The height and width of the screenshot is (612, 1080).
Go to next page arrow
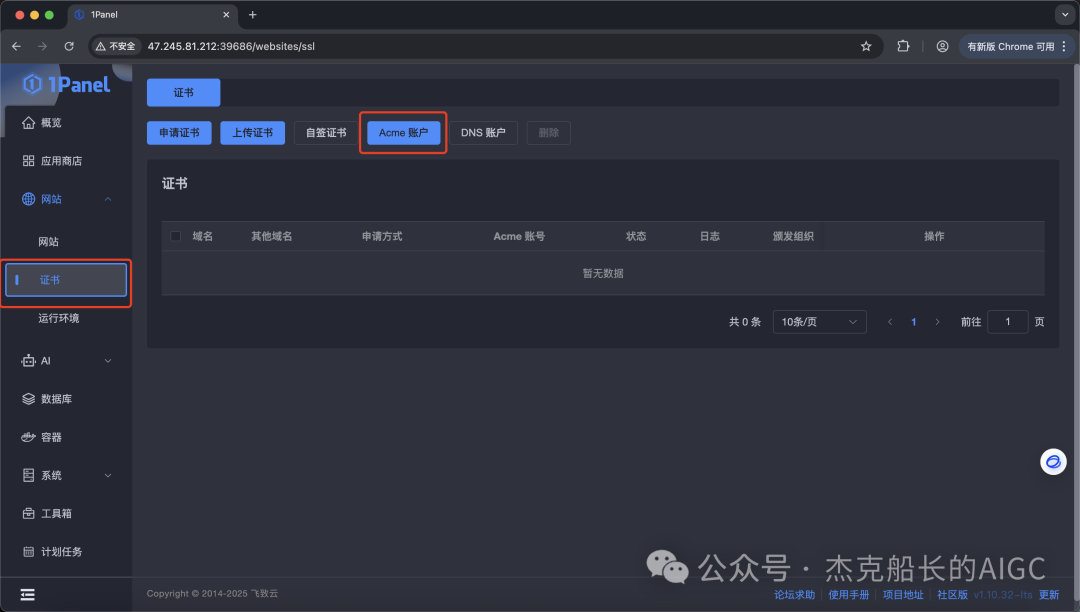tap(937, 321)
